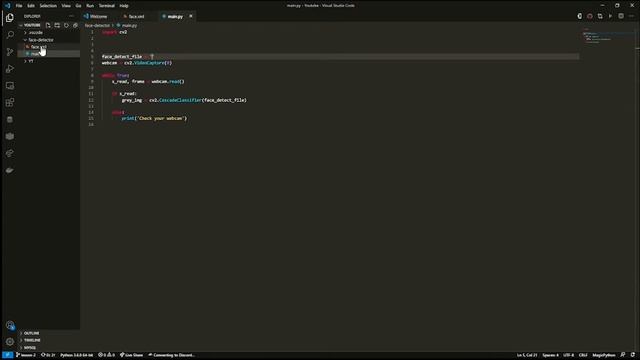Viewport: 640px width, 360px height.
Task: Switch to the Welcome tab
Action: point(98,17)
